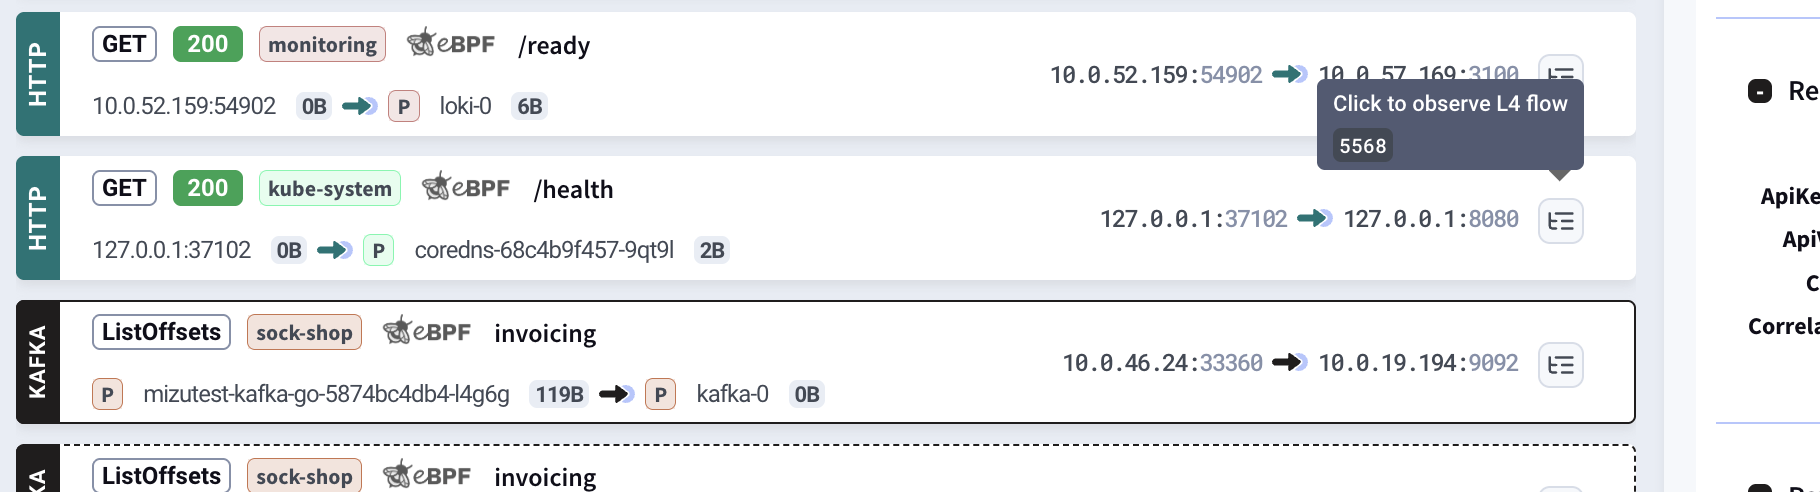Select HTTP protocol label on /health entry
Image resolution: width=1820 pixels, height=492 pixels.
(x=38, y=218)
